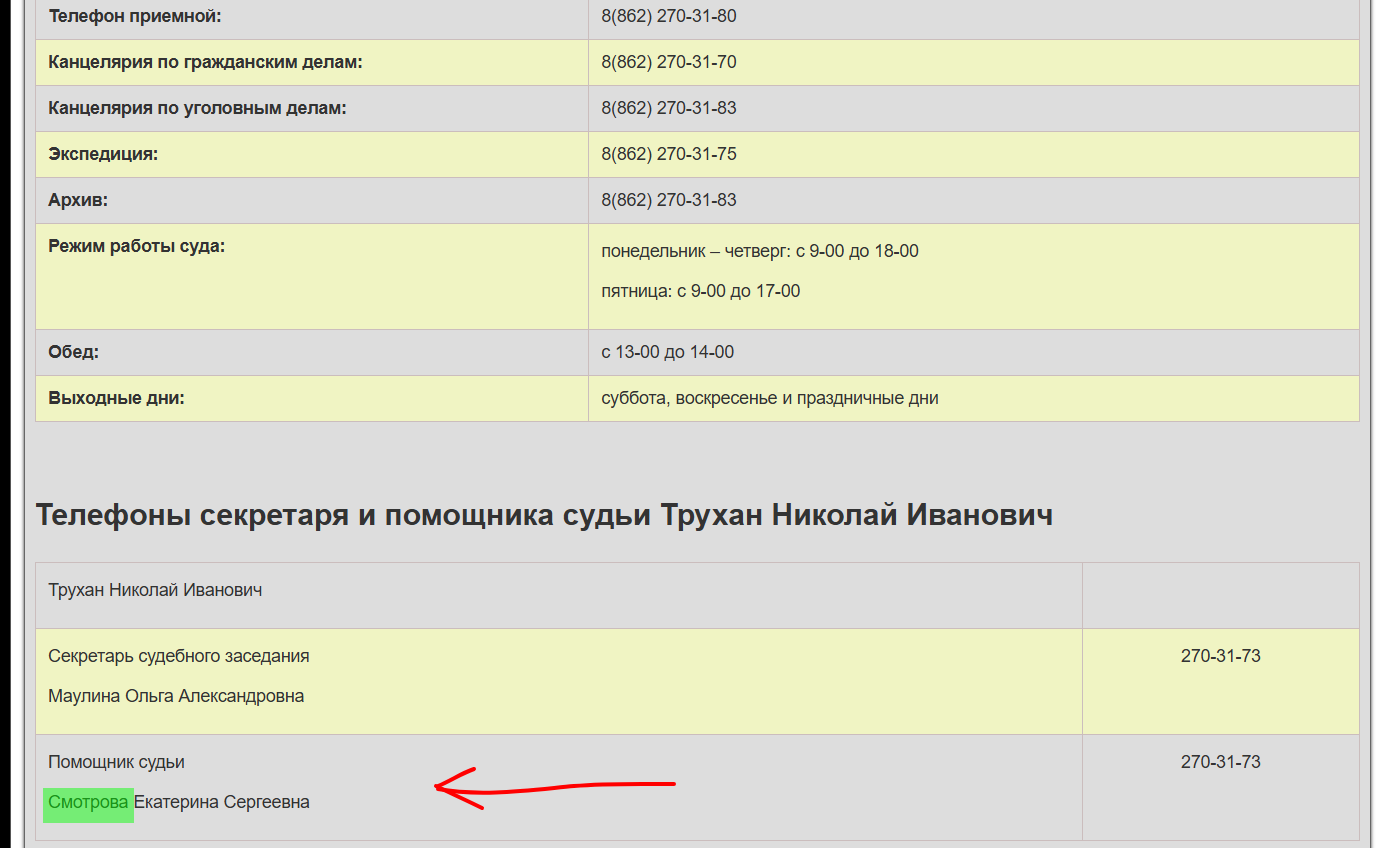This screenshot has height=848, width=1377.
Task: Click the Monday–Thursday working hours line
Action: tap(759, 251)
